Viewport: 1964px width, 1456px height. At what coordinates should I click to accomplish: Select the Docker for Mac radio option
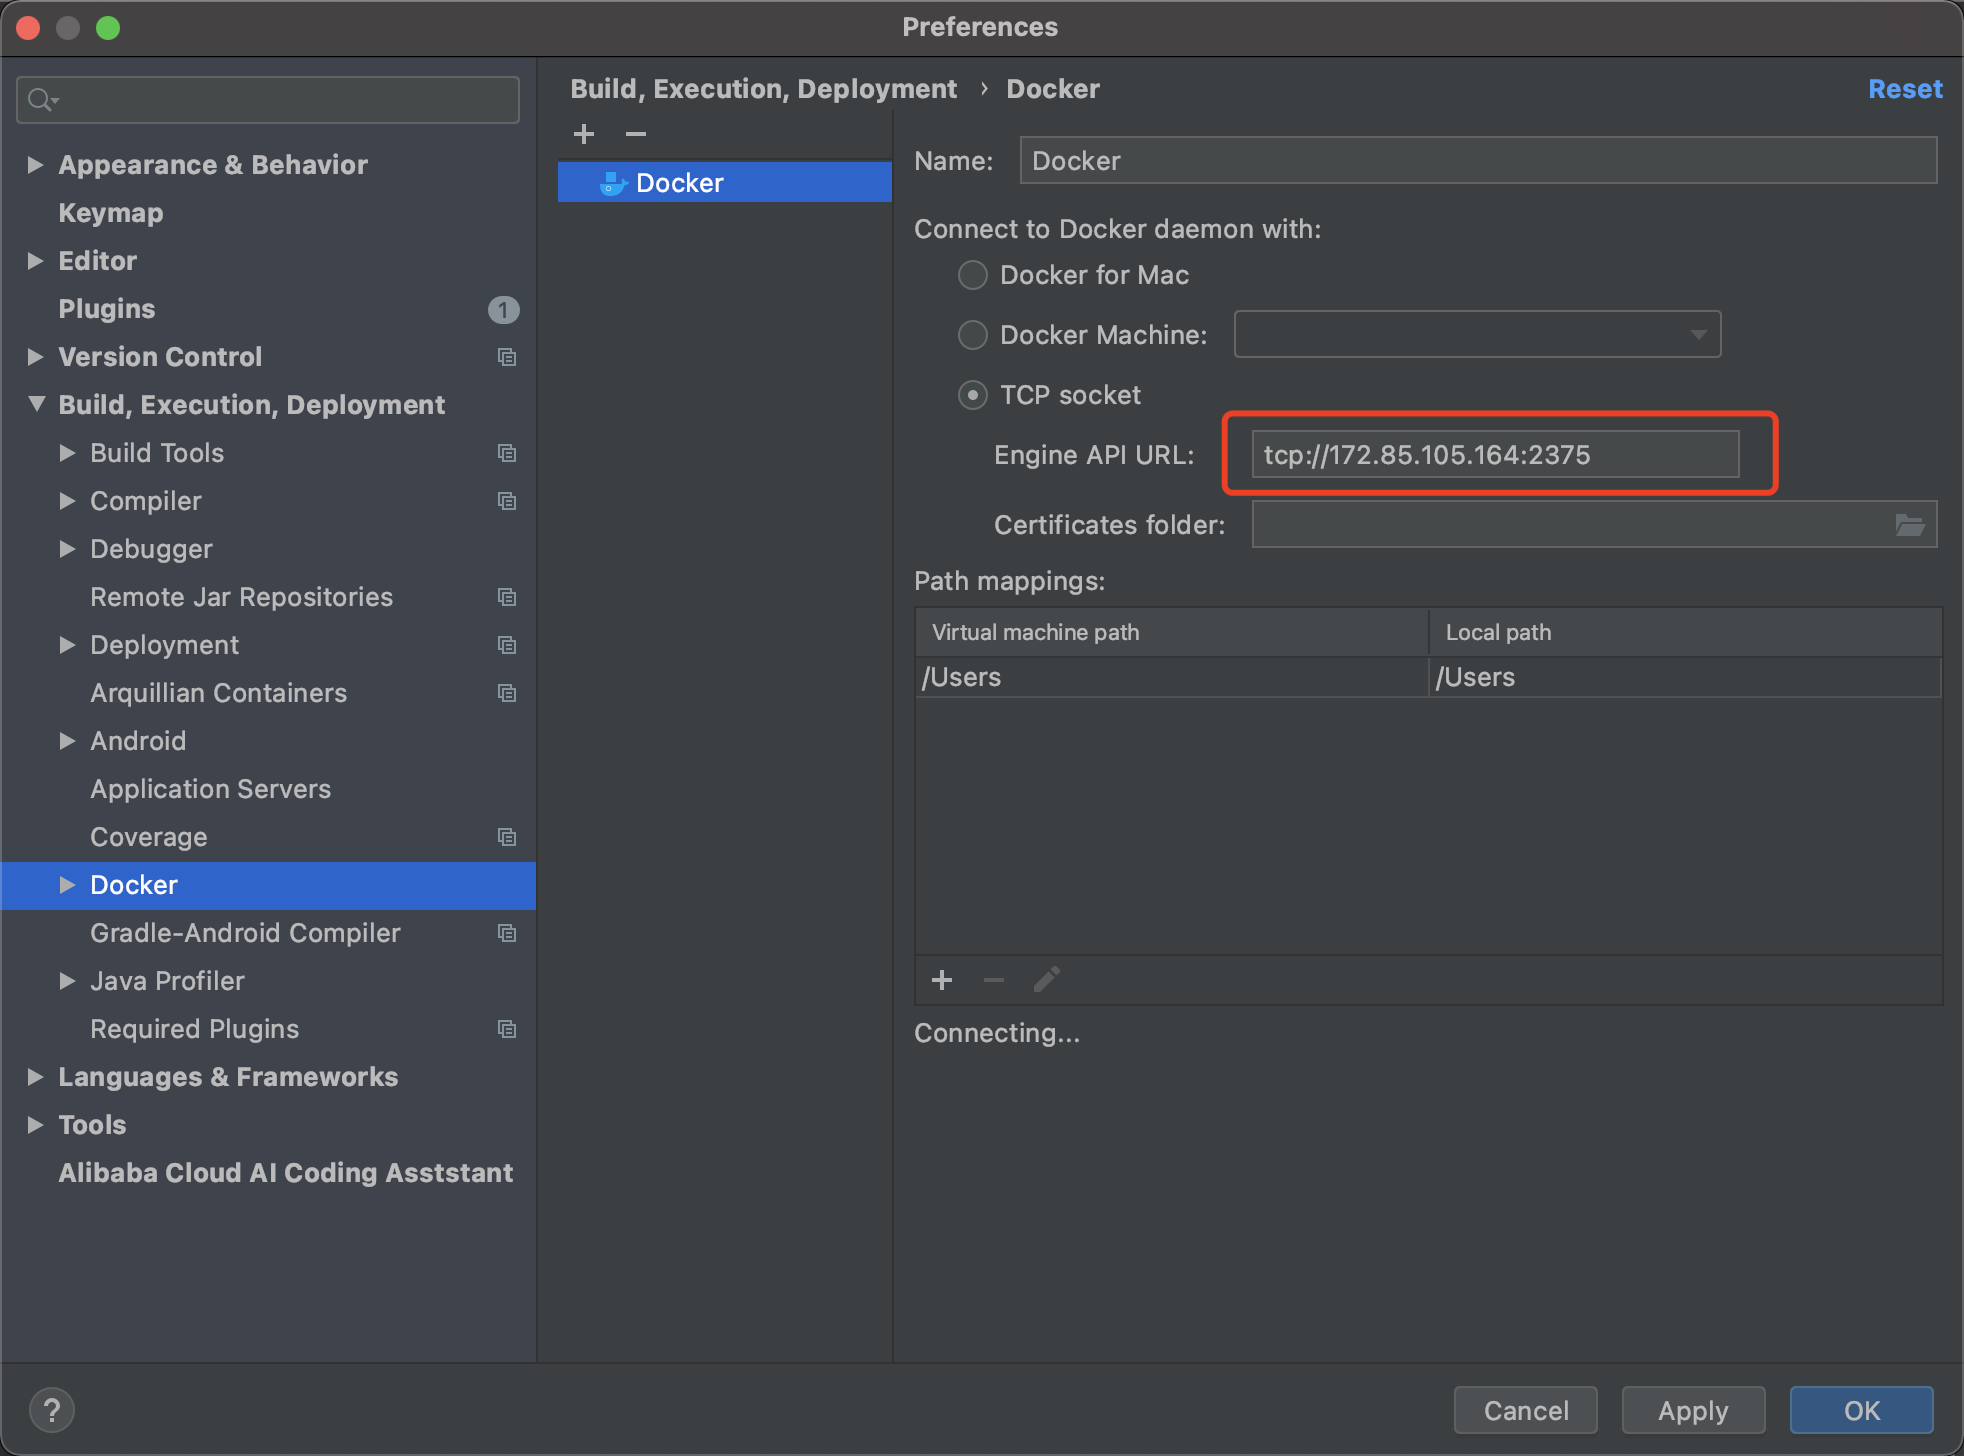coord(972,275)
